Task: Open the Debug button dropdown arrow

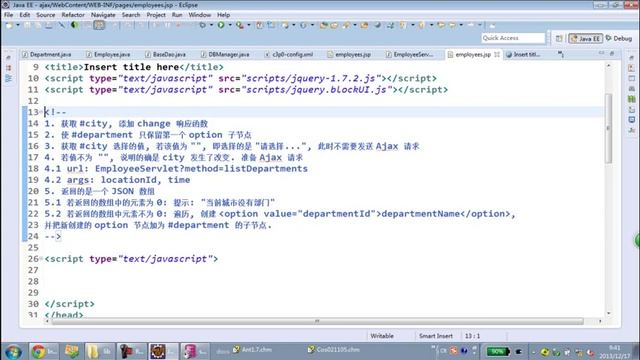Action: click(x=211, y=25)
